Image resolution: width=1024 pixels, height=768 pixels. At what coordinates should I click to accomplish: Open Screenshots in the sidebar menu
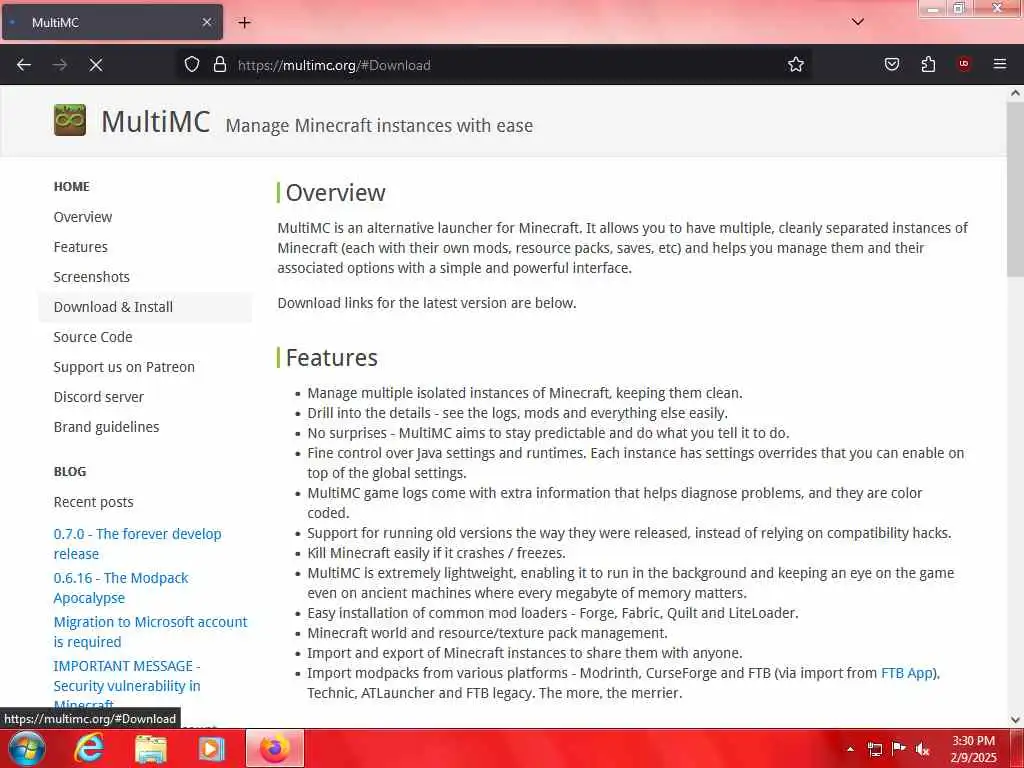point(91,277)
